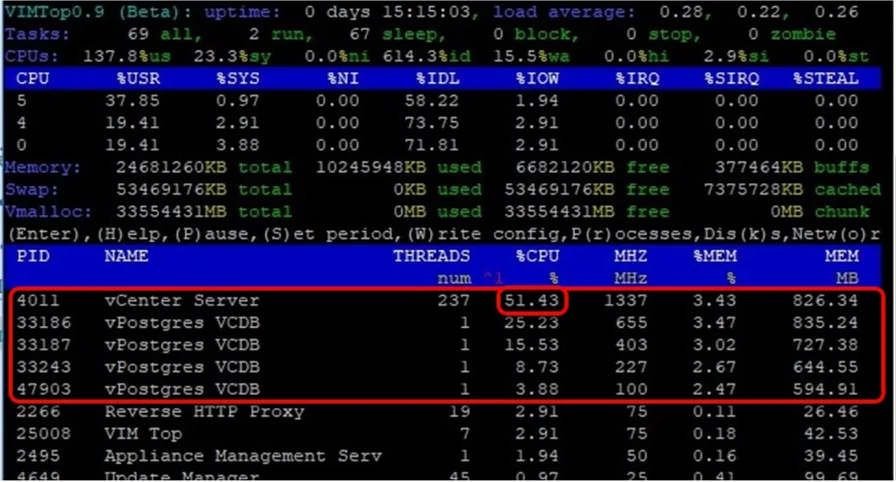
Task: Click PID 47903 entry
Action: click(43, 389)
